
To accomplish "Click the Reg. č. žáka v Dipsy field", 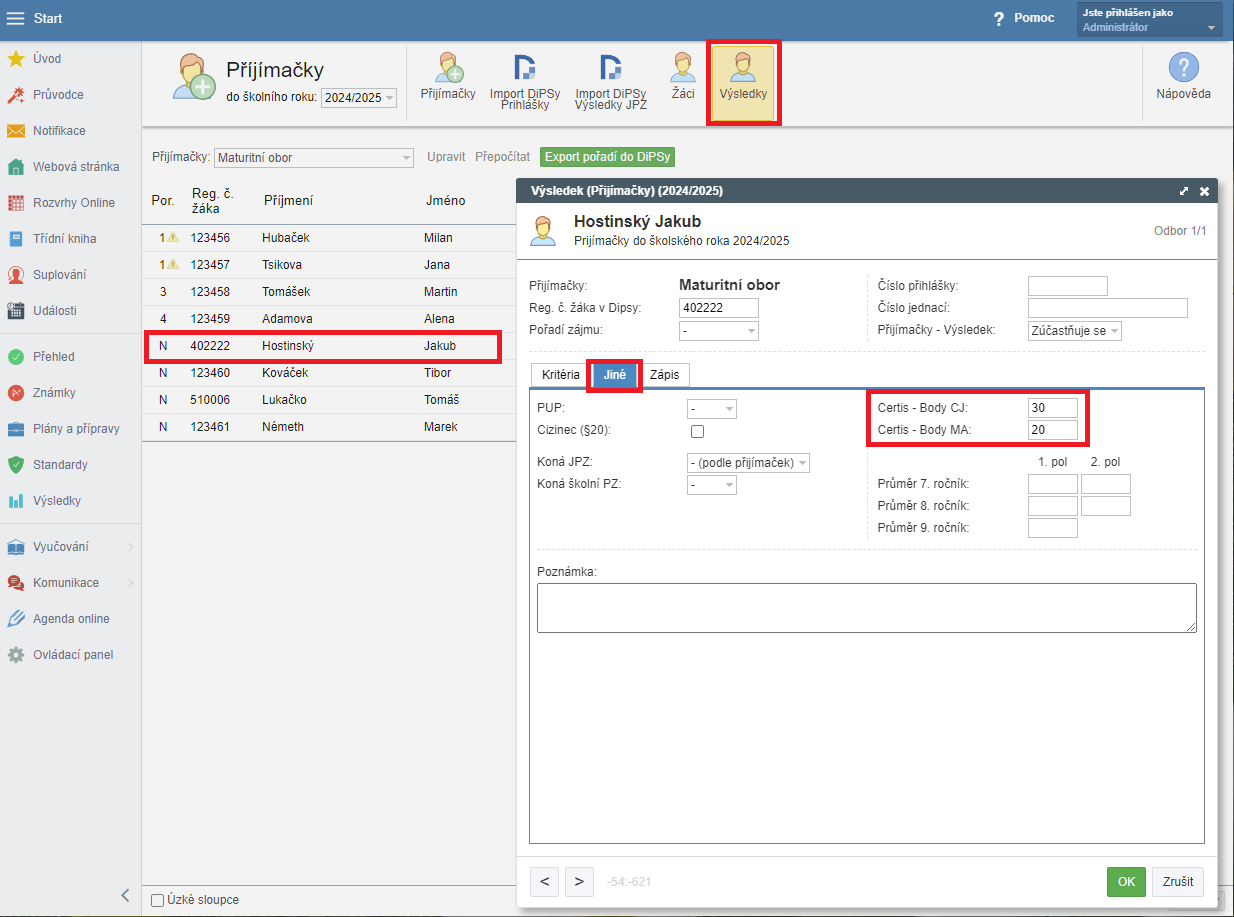I will tap(719, 308).
